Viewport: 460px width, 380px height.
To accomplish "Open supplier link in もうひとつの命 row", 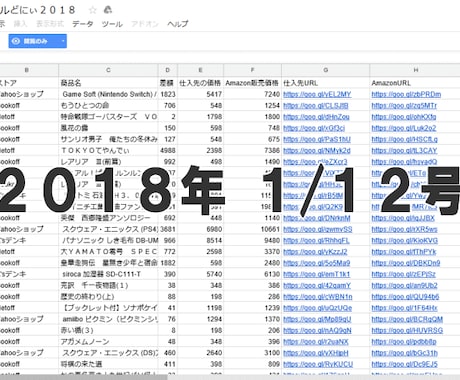I will tap(316, 106).
